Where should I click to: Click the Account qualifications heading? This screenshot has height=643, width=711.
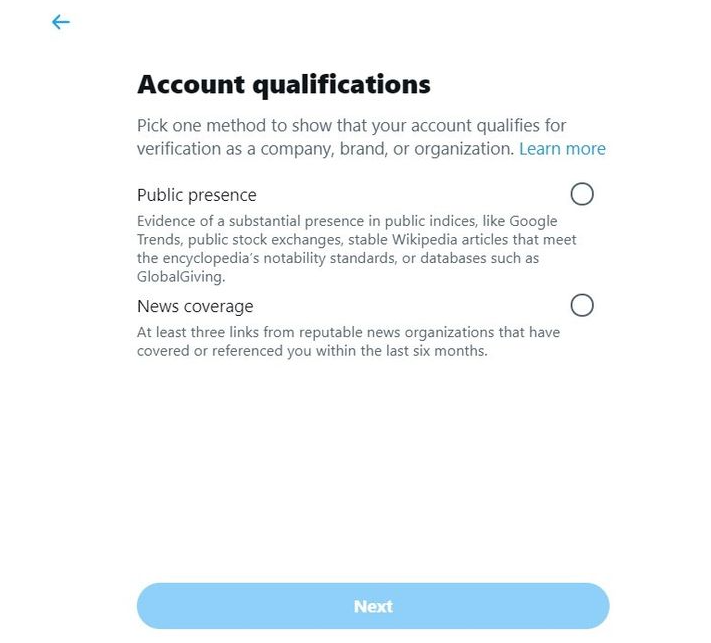pos(284,85)
